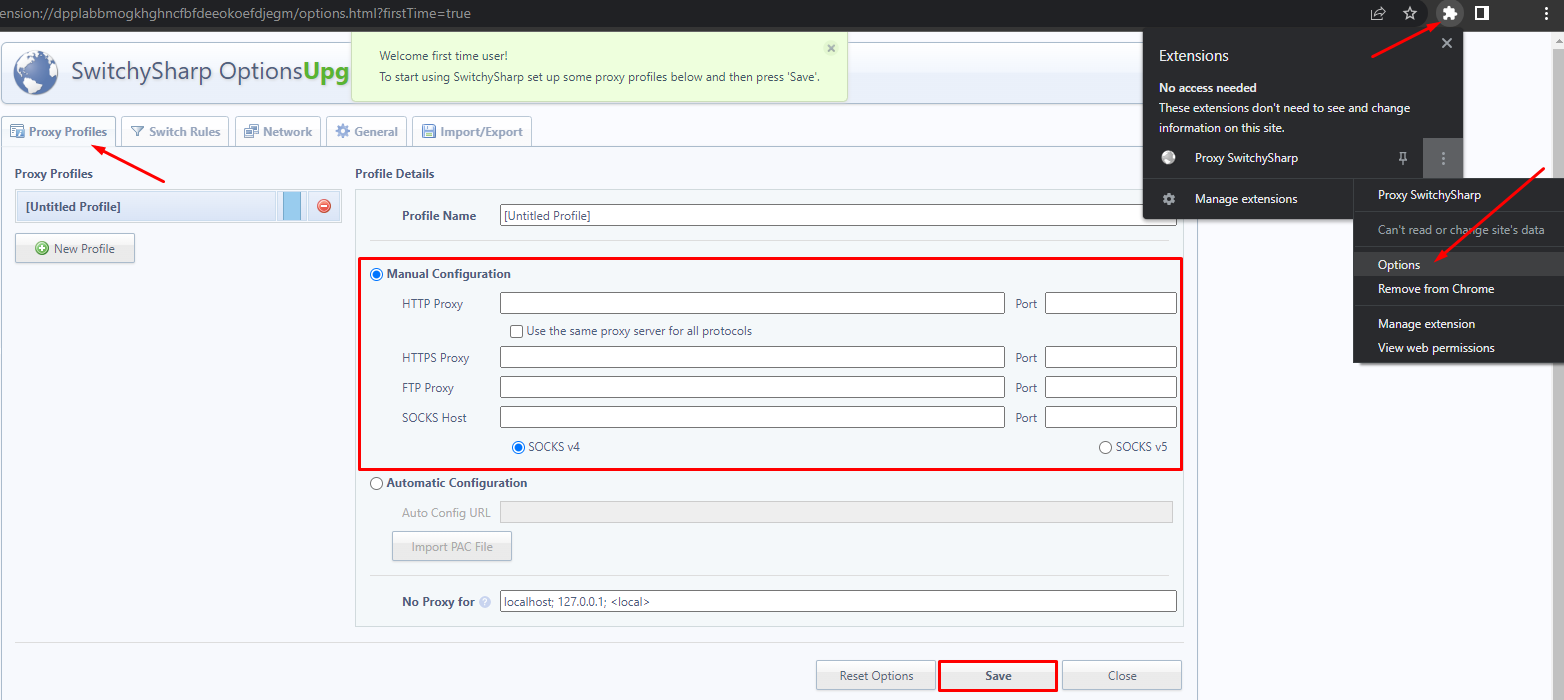The width and height of the screenshot is (1564, 700).
Task: Pin Proxy SwitchySharp extension
Action: [1403, 158]
